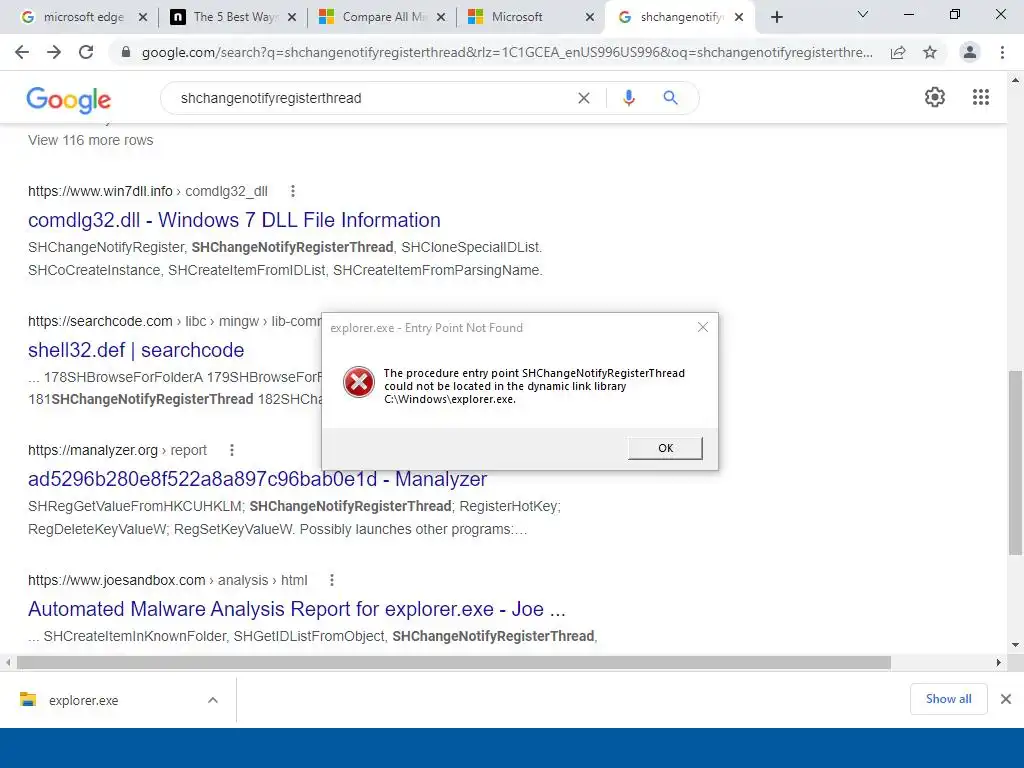Screen dimensions: 1024x768
Task: Click the scroll right arrow
Action: coord(999,662)
